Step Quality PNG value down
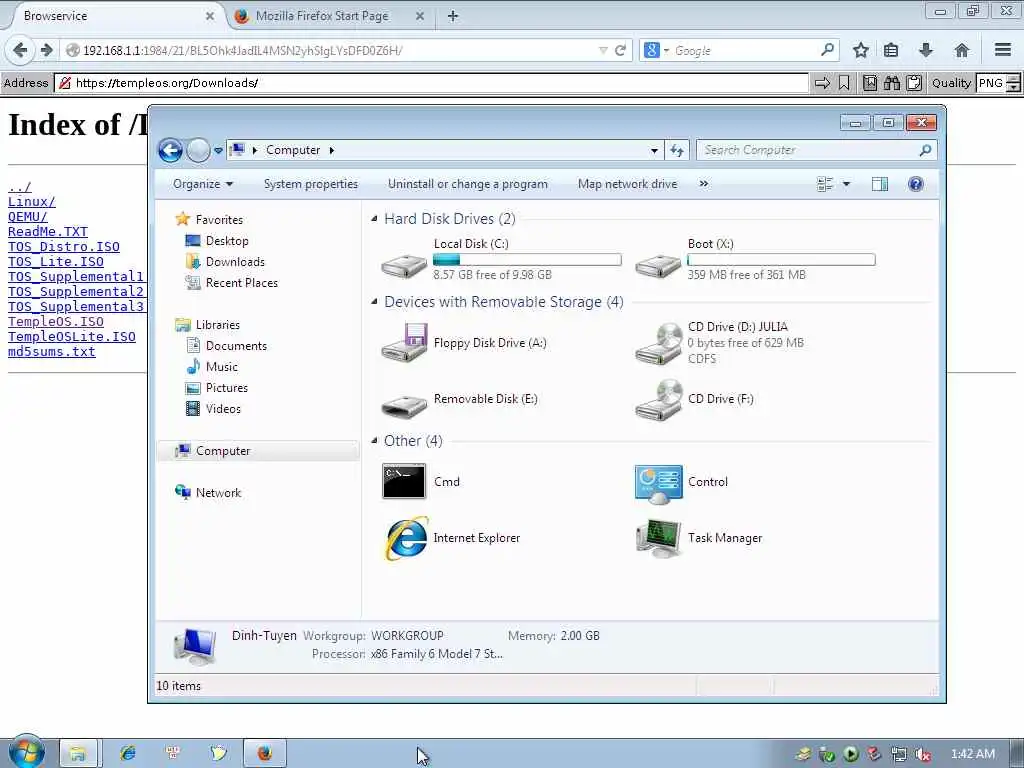1024x768 pixels. pos(1013,87)
